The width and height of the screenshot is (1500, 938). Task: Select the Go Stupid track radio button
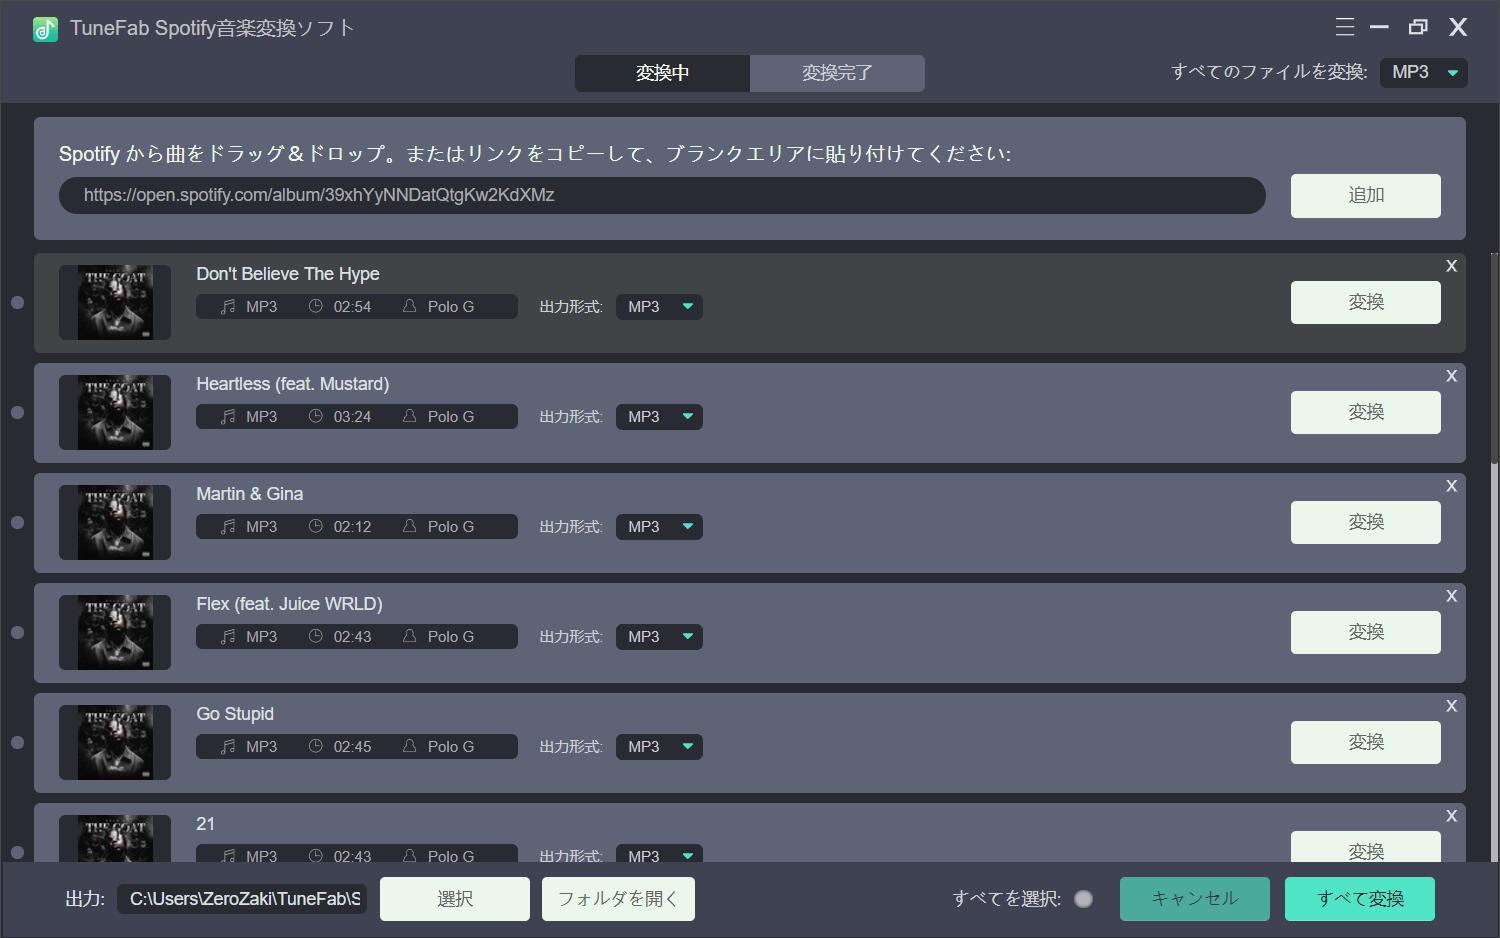pyautogui.click(x=17, y=742)
